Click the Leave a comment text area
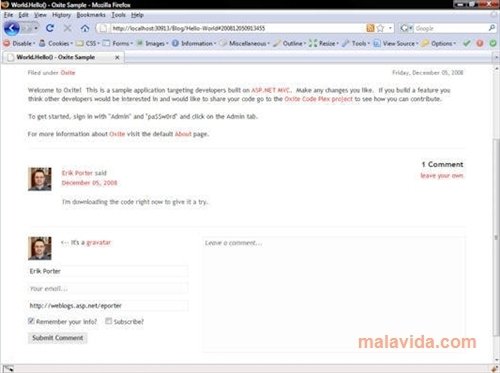 click(333, 294)
